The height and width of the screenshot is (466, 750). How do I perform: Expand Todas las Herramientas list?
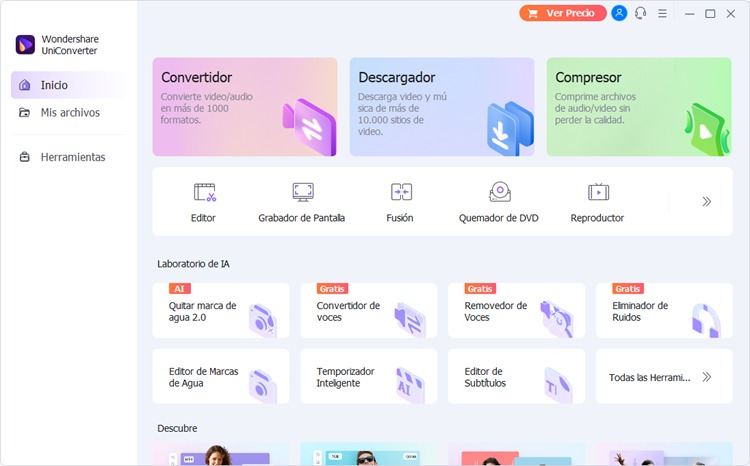tap(664, 377)
